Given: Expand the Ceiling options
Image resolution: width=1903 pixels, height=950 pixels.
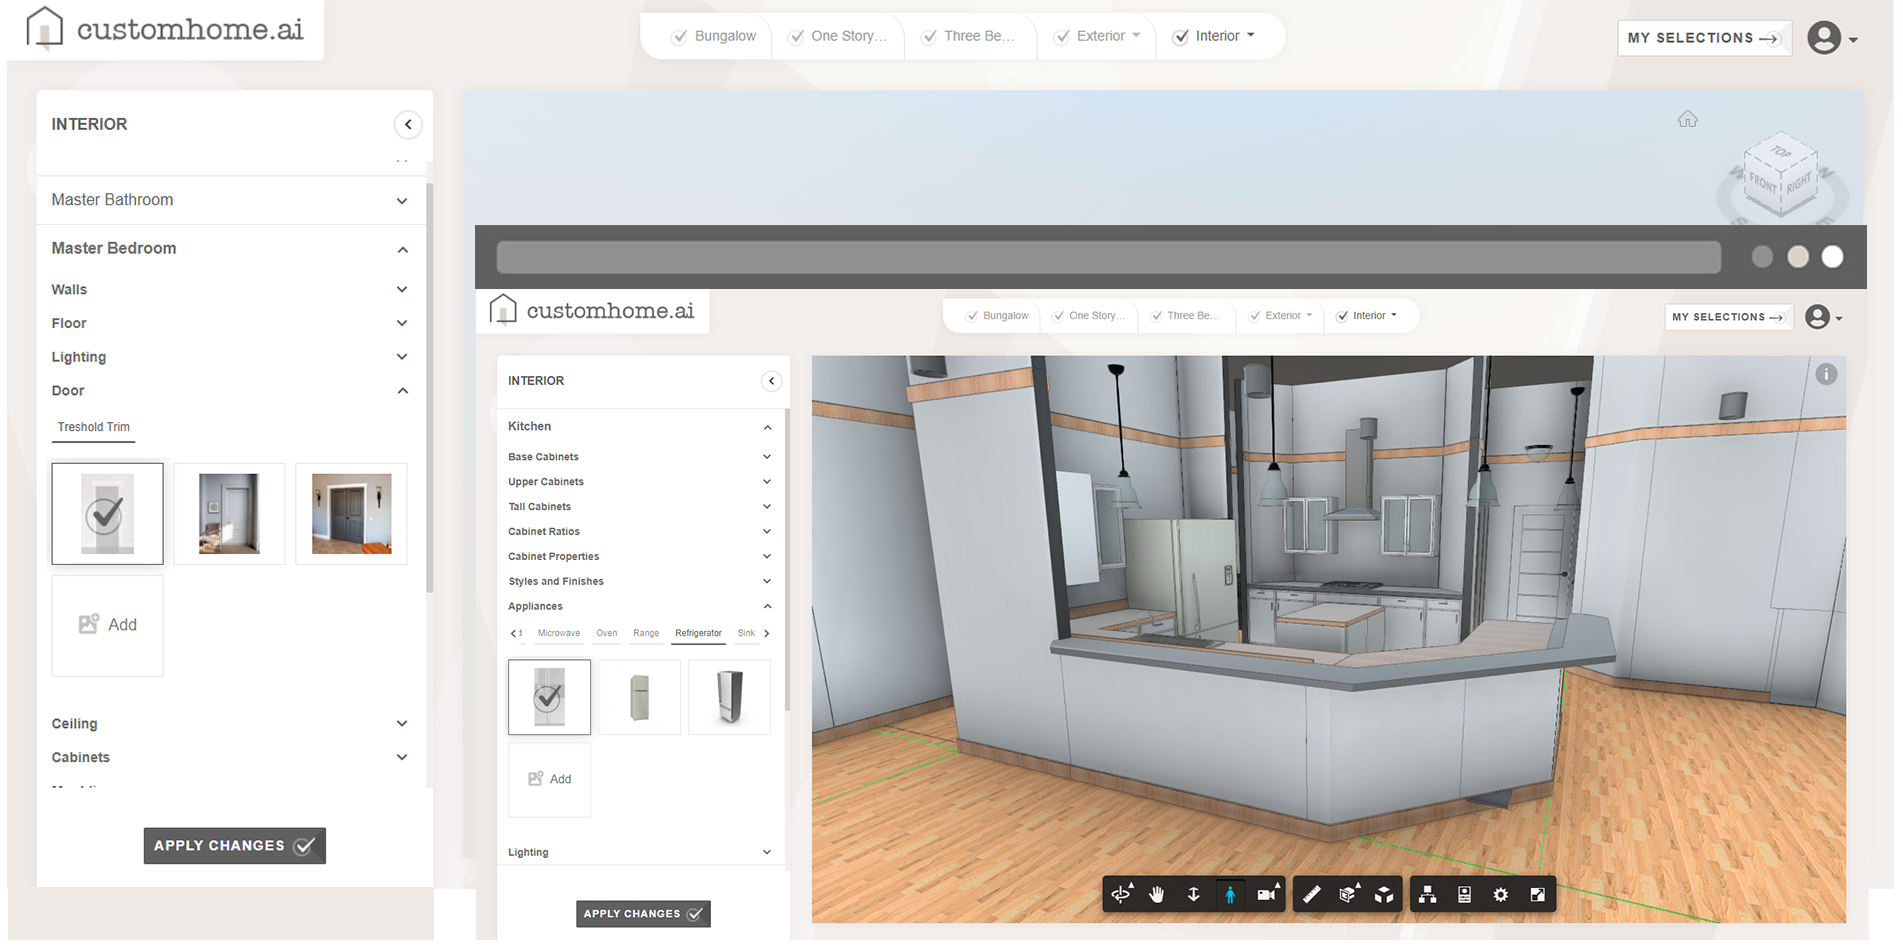Looking at the screenshot, I should [231, 724].
